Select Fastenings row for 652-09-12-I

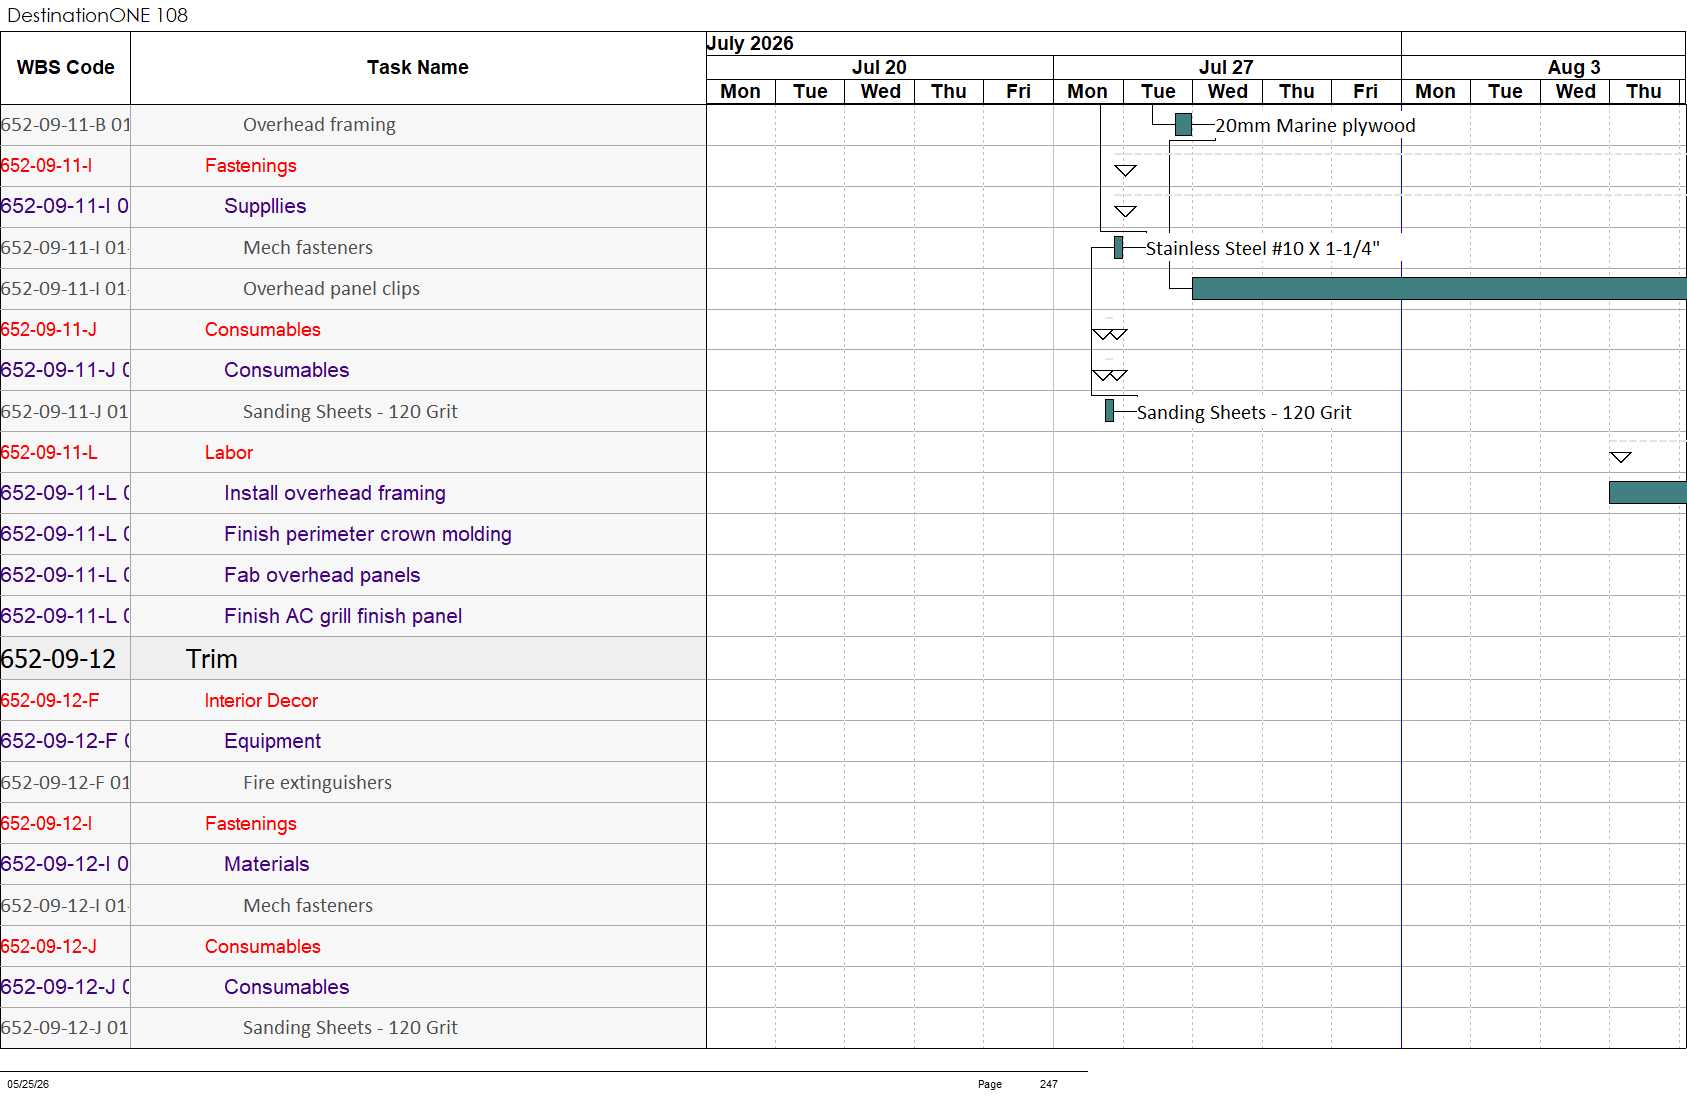pyautogui.click(x=353, y=824)
